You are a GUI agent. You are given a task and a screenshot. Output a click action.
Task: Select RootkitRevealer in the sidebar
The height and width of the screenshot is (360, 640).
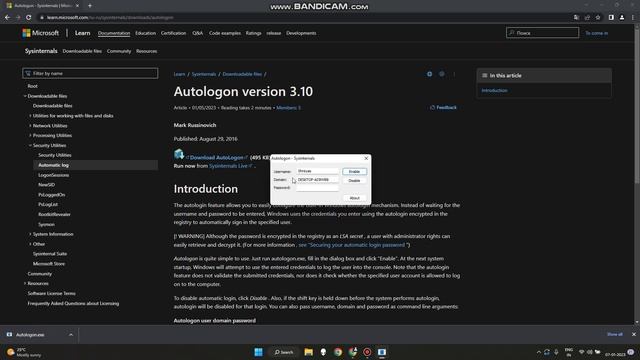(54, 214)
